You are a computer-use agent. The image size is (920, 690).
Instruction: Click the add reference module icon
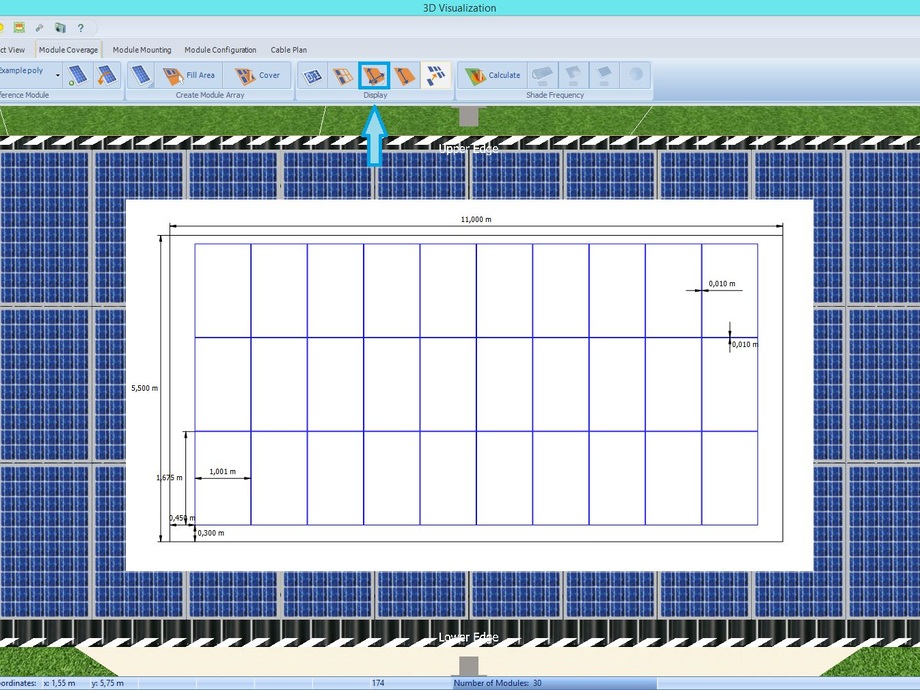coord(78,75)
